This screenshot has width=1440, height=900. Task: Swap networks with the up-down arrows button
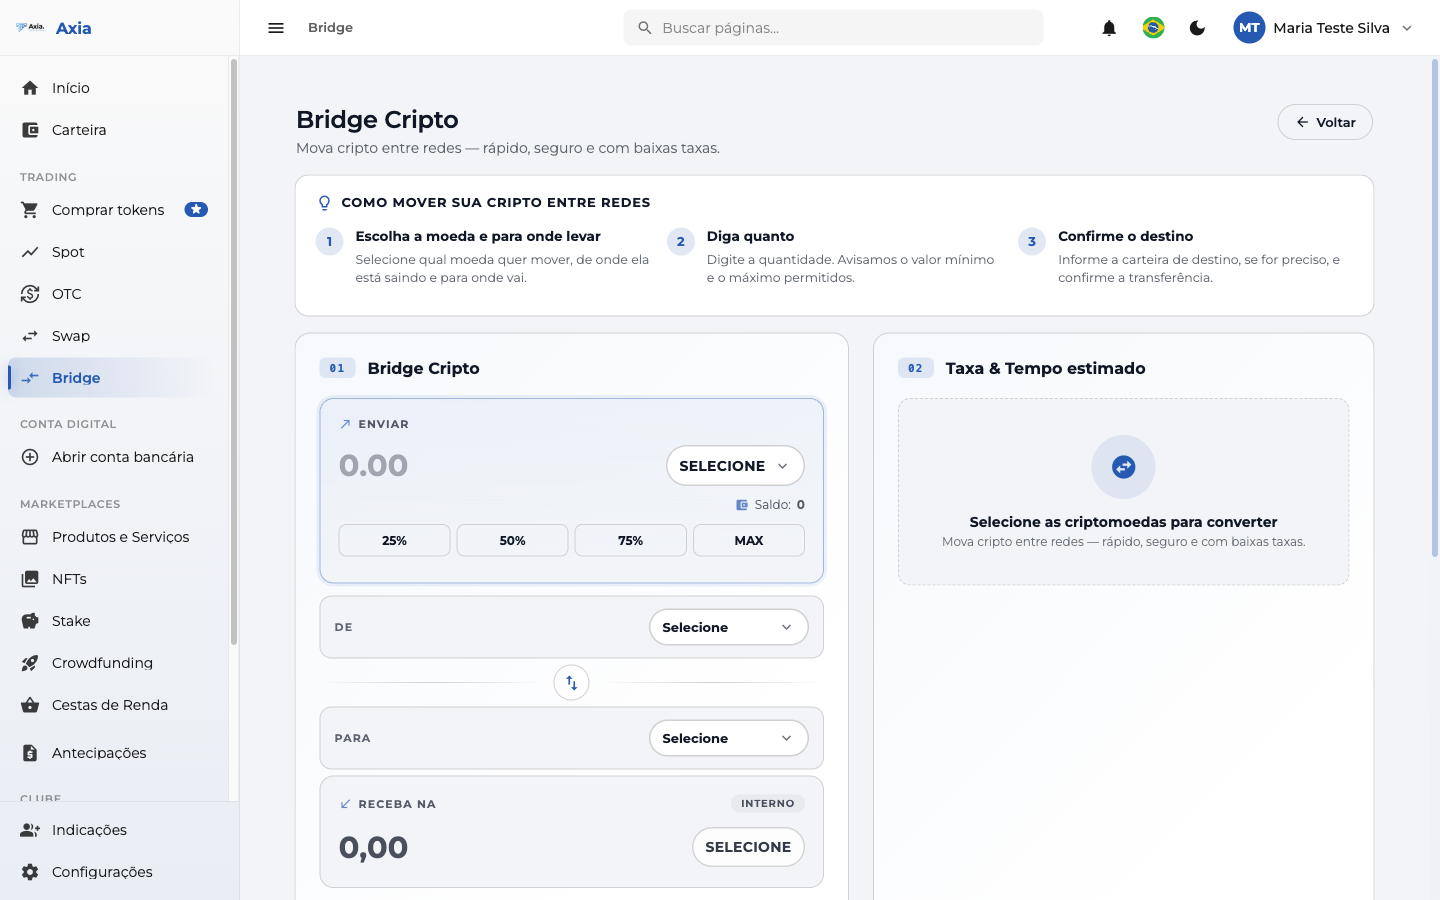[571, 683]
